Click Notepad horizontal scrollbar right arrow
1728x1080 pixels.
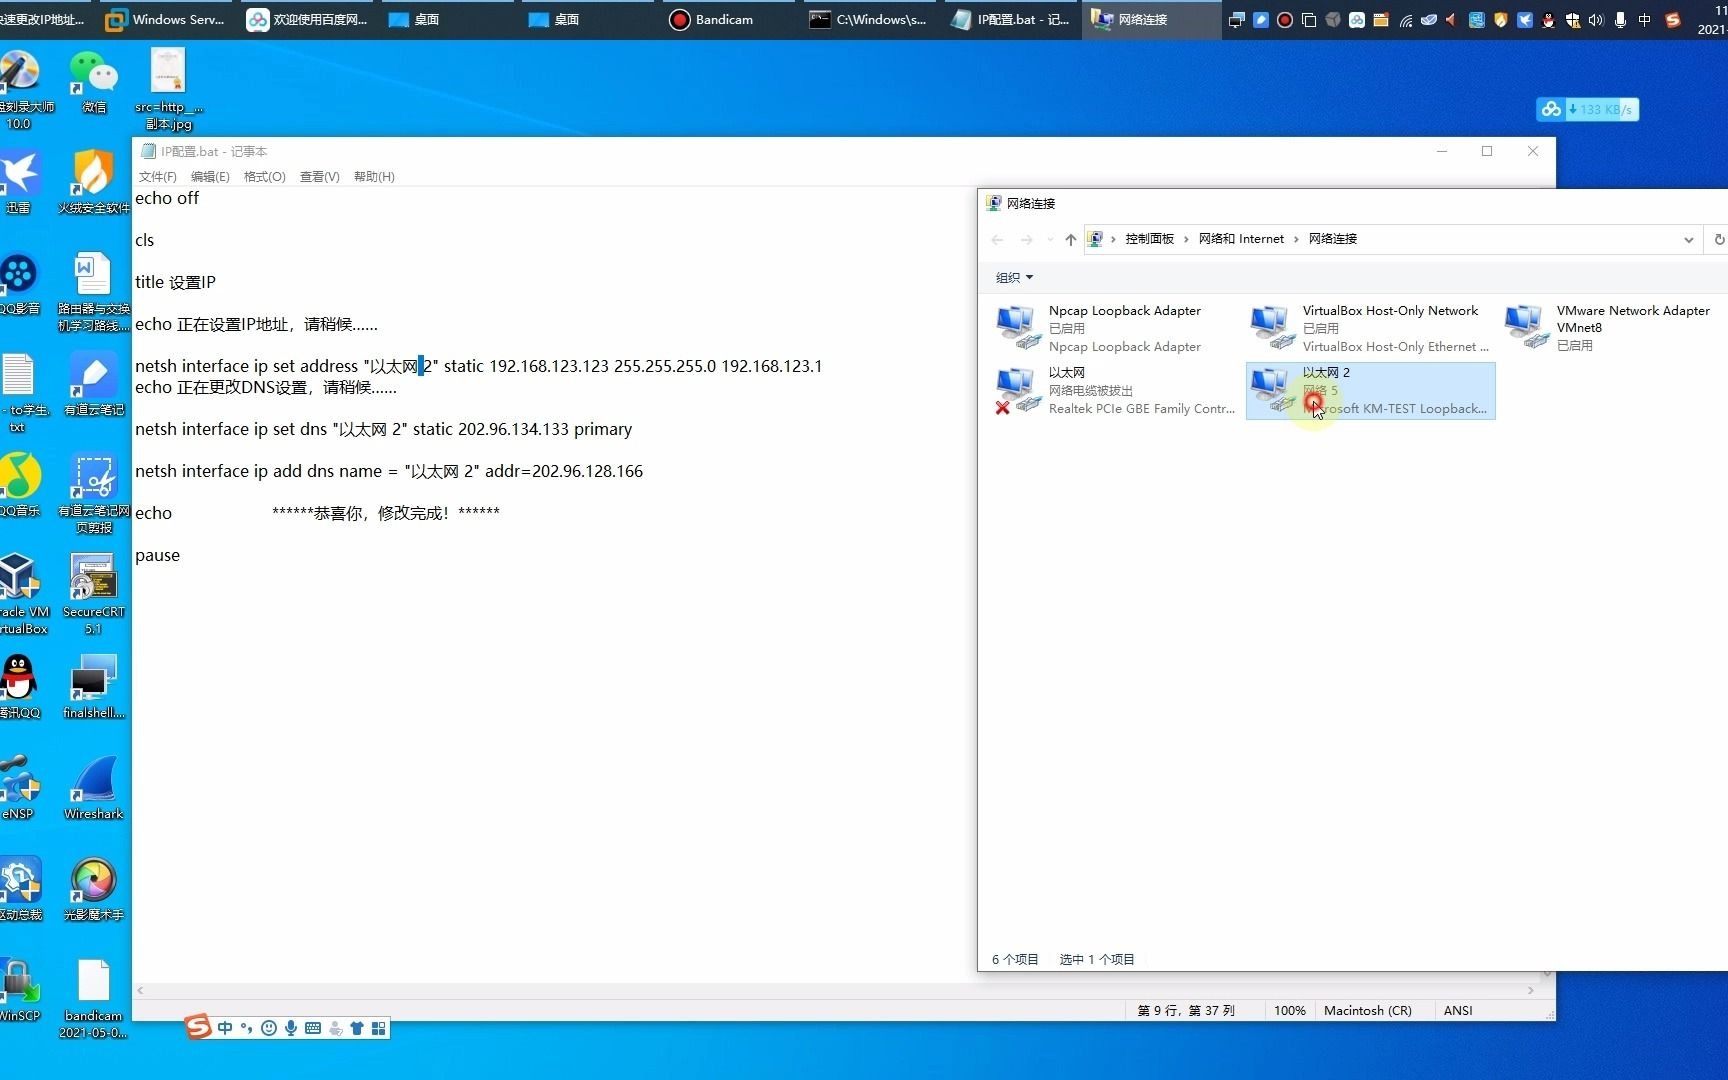coord(1530,990)
